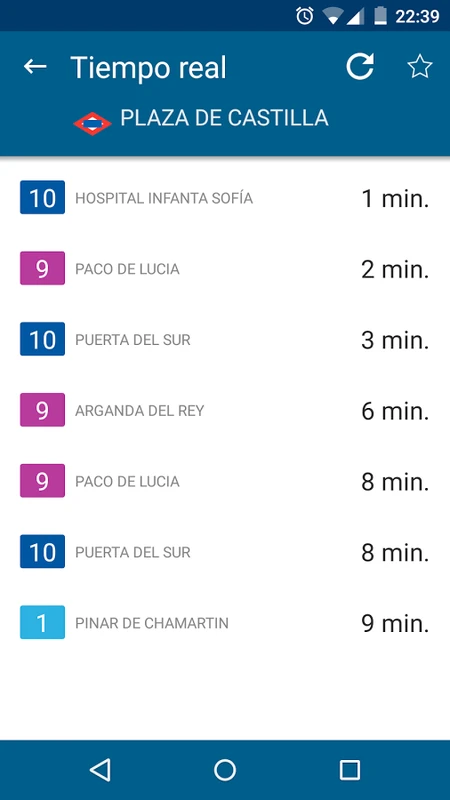Image resolution: width=450 pixels, height=800 pixels.
Task: Tap the PLAZA DE CASTILLA station title
Action: tap(224, 118)
